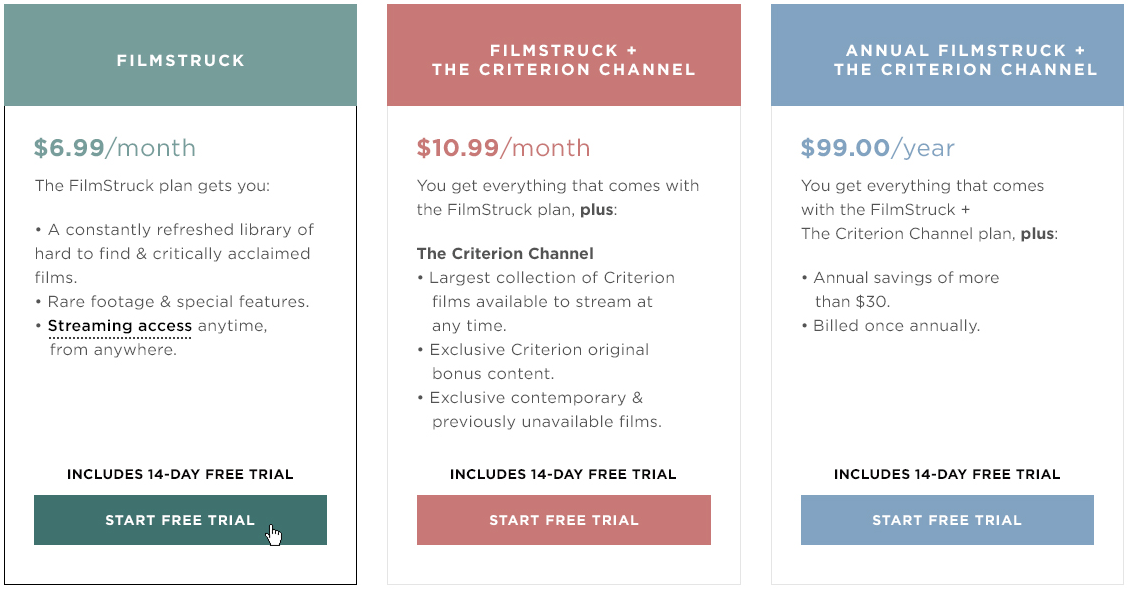Click the $6.99/month price
The height and width of the screenshot is (591, 1128).
(x=115, y=148)
